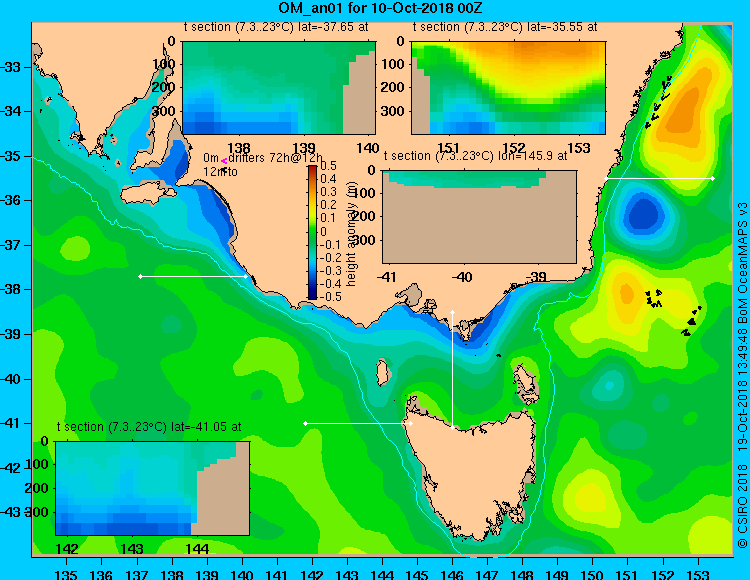750x580 pixels.
Task: Click the black drifter cluster near 38.7S 152.8E
Action: (691, 321)
